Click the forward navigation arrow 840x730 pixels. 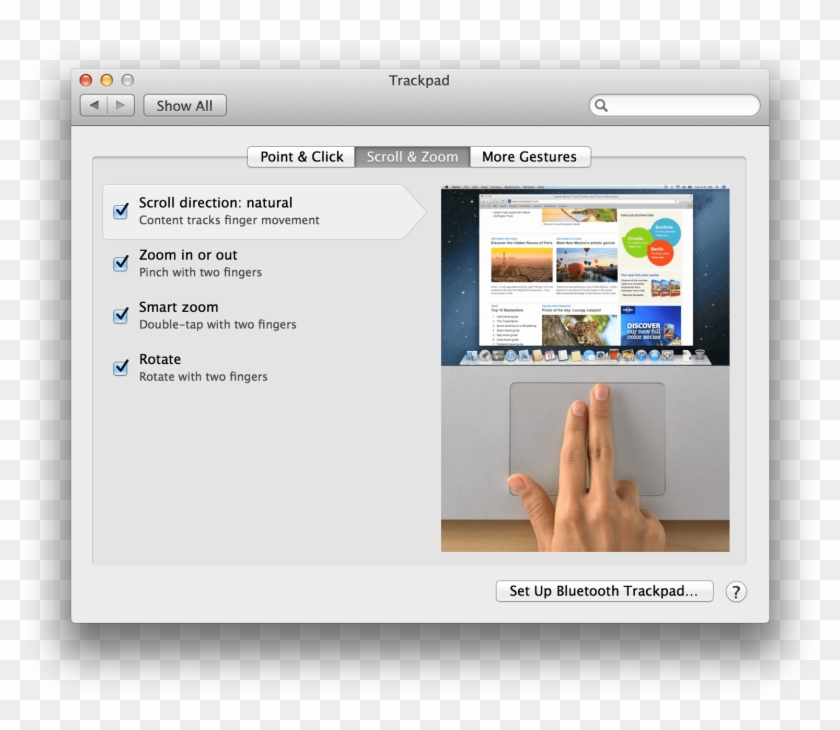point(120,105)
